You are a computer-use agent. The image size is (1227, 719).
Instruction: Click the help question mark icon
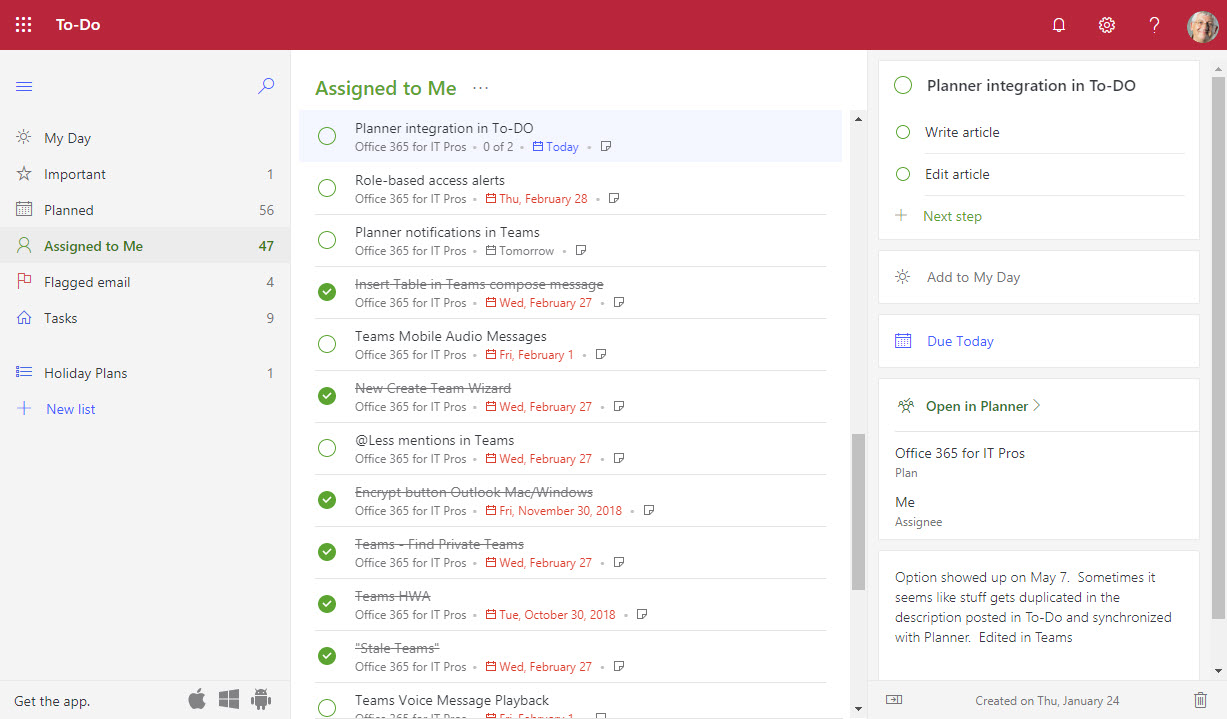1154,25
